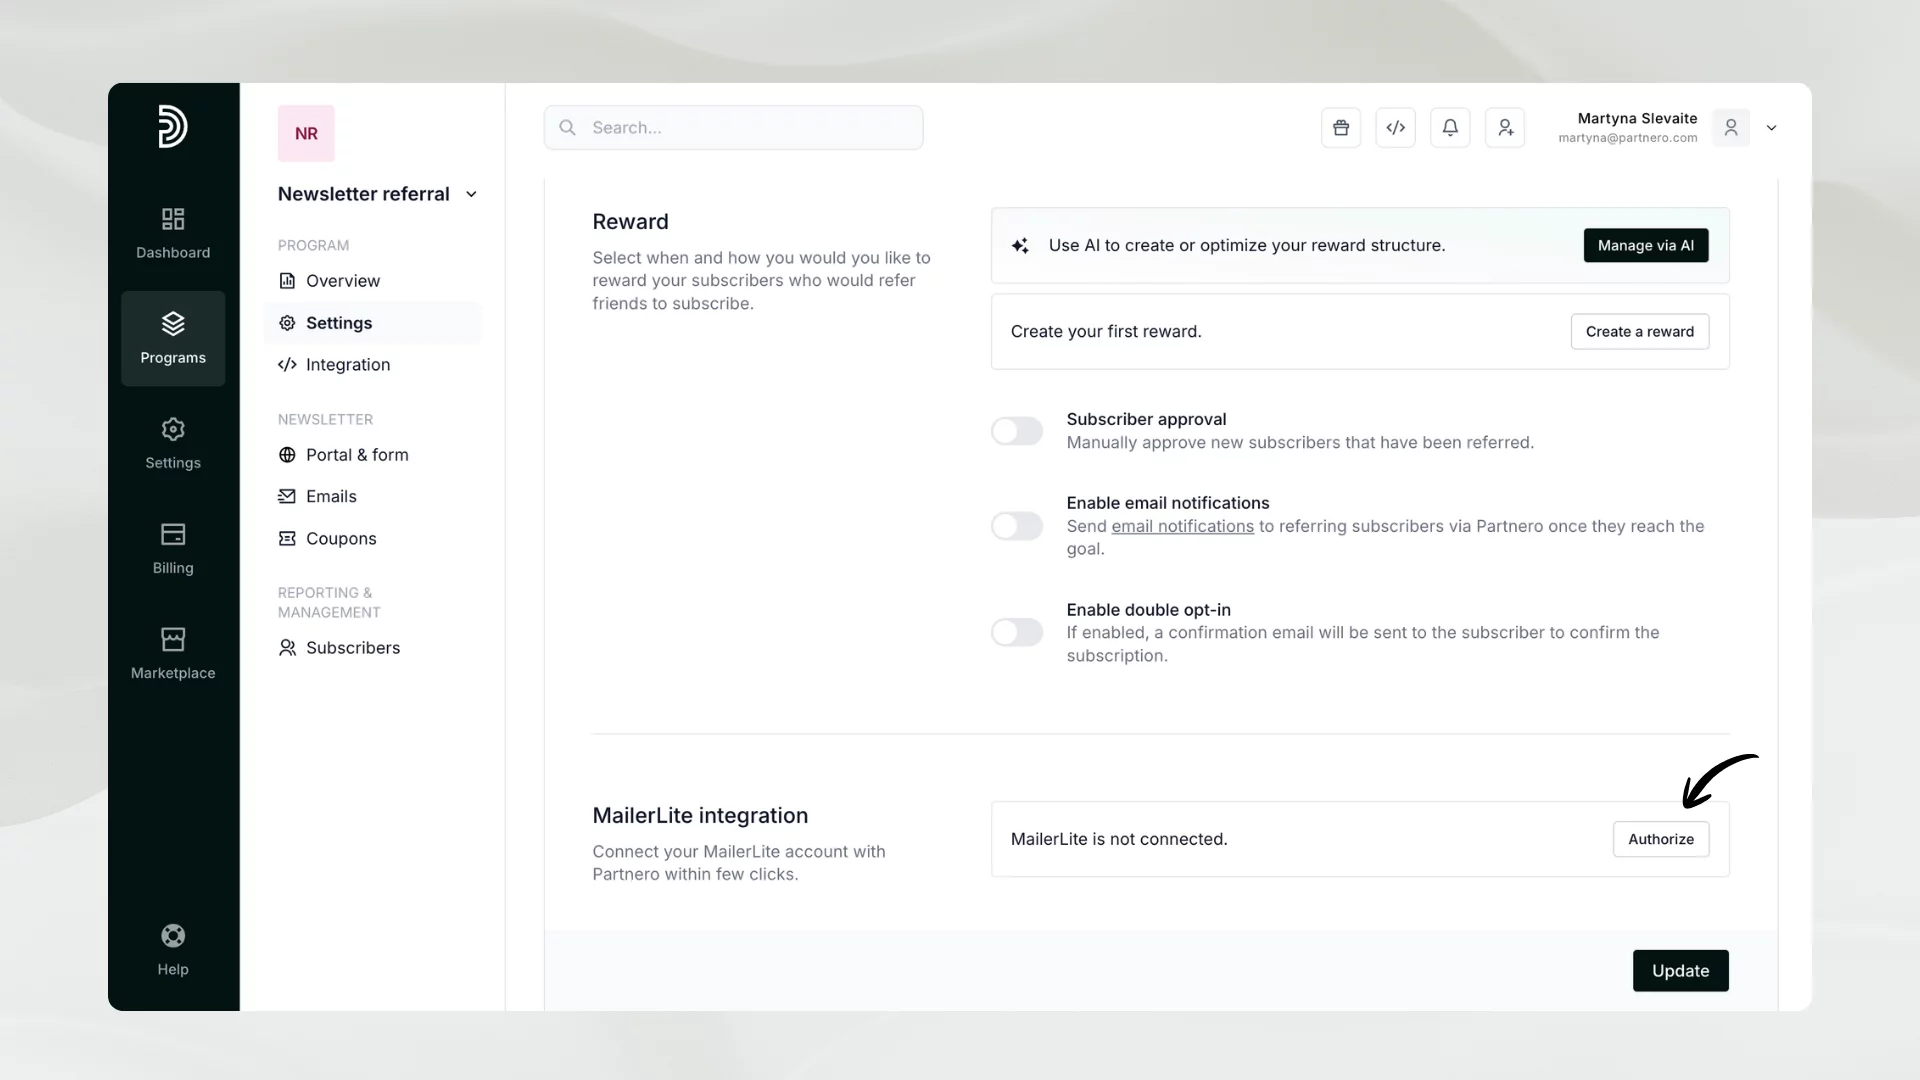Open the profile account dropdown chevron

pyautogui.click(x=1771, y=127)
